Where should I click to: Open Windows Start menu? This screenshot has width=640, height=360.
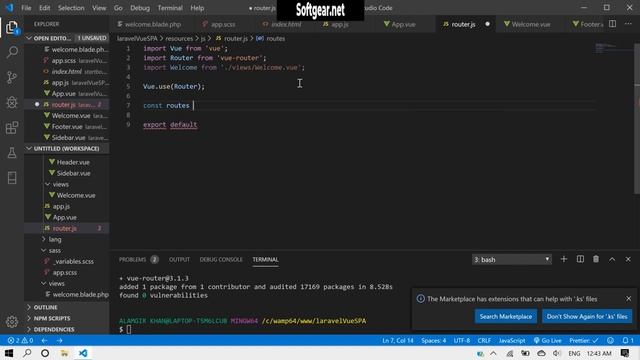point(9,353)
